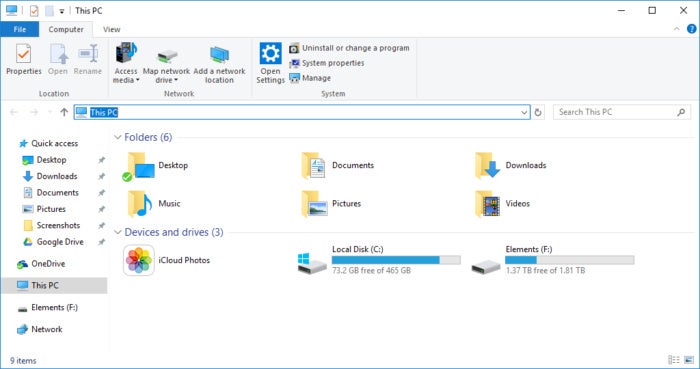
Task: Select the iCloud Photos item
Action: (x=166, y=260)
